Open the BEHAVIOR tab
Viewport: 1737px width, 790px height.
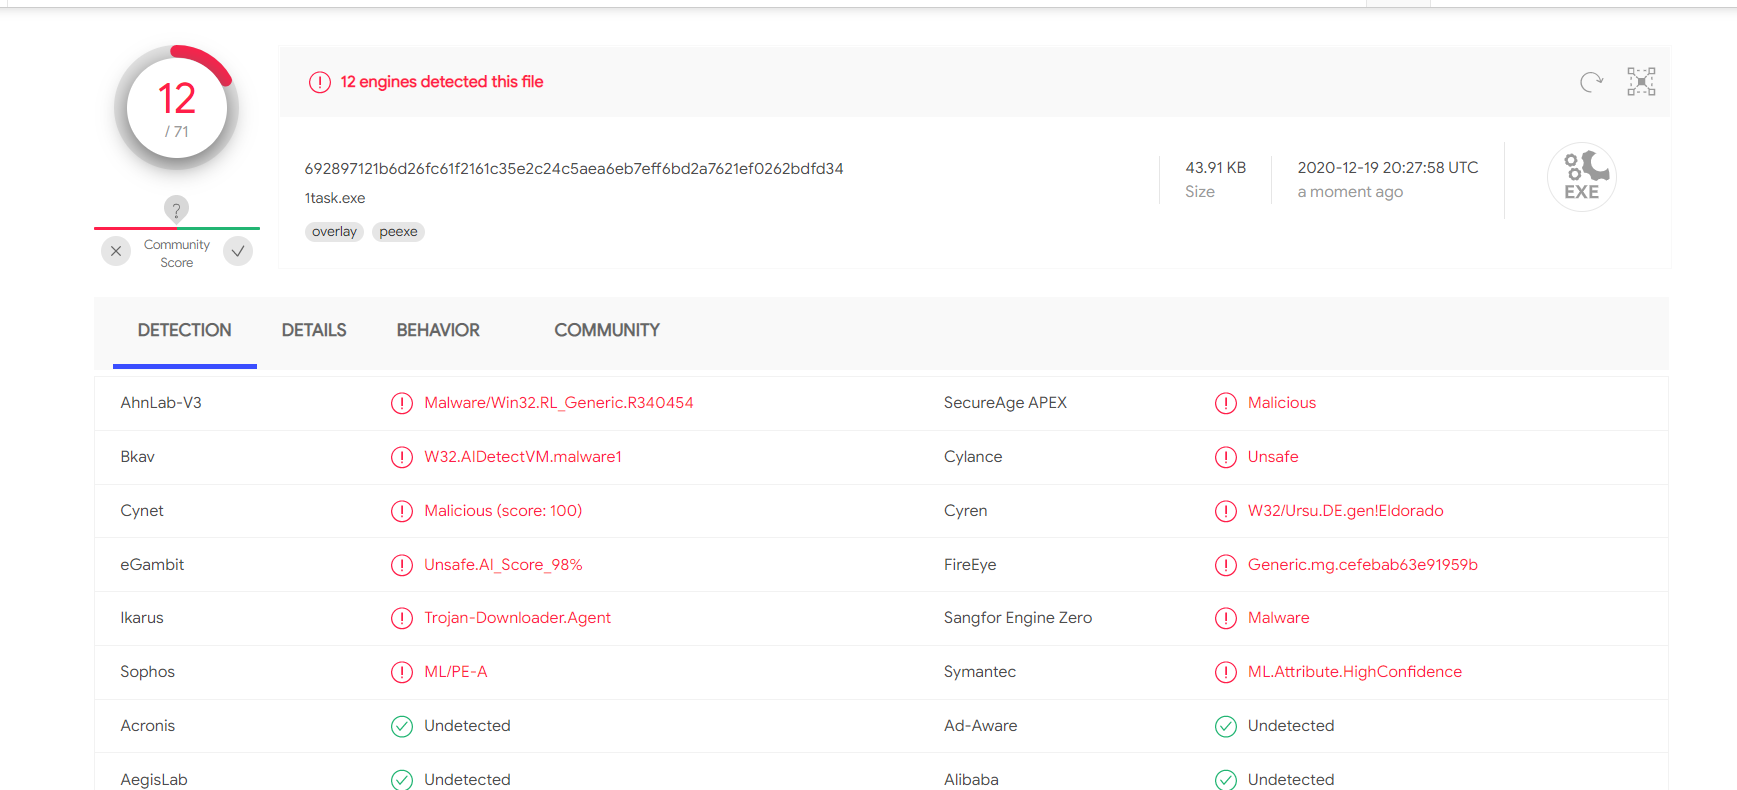pyautogui.click(x=438, y=330)
